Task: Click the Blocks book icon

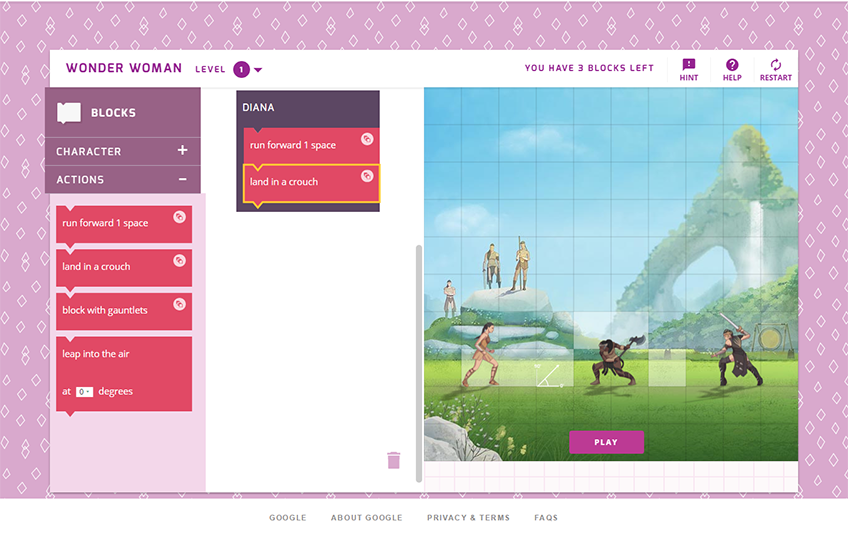Action: click(69, 113)
